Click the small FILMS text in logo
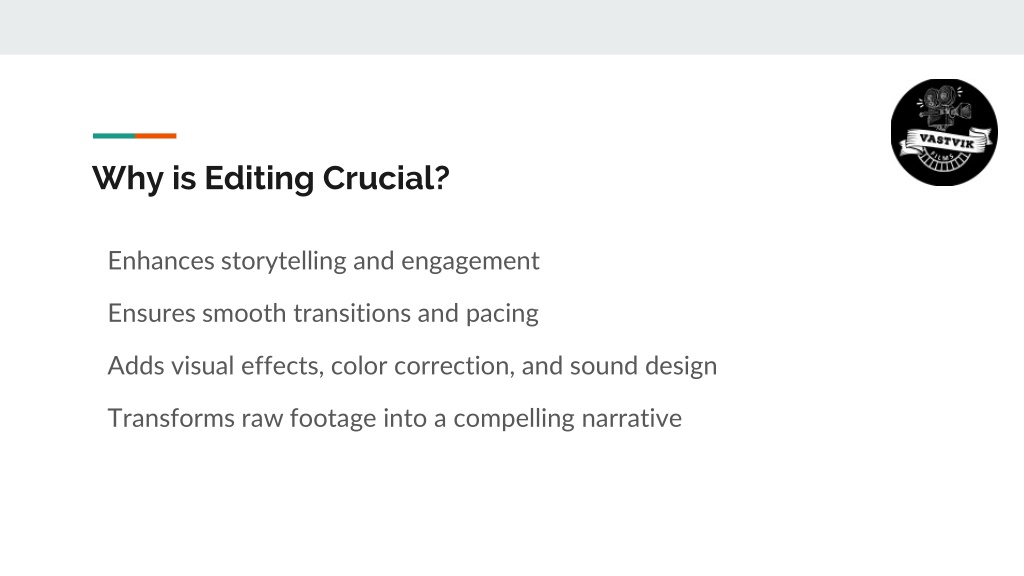The width and height of the screenshot is (1024, 576). tap(941, 156)
